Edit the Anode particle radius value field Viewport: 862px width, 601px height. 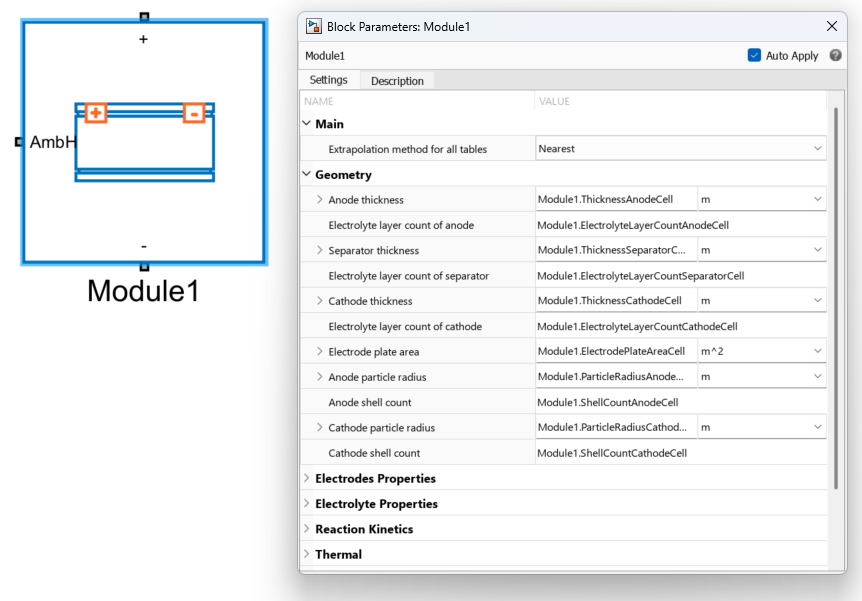(x=616, y=377)
